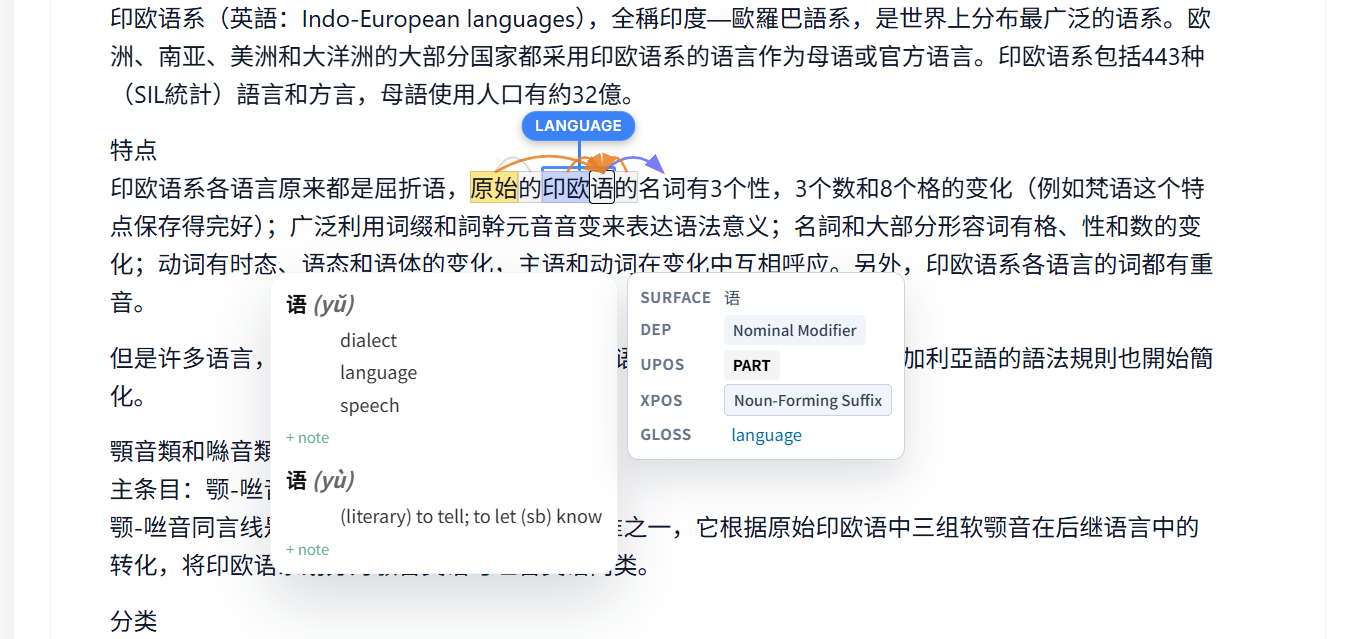
Task: Add a note under the 语 (yǔ) entry
Action: pos(307,438)
